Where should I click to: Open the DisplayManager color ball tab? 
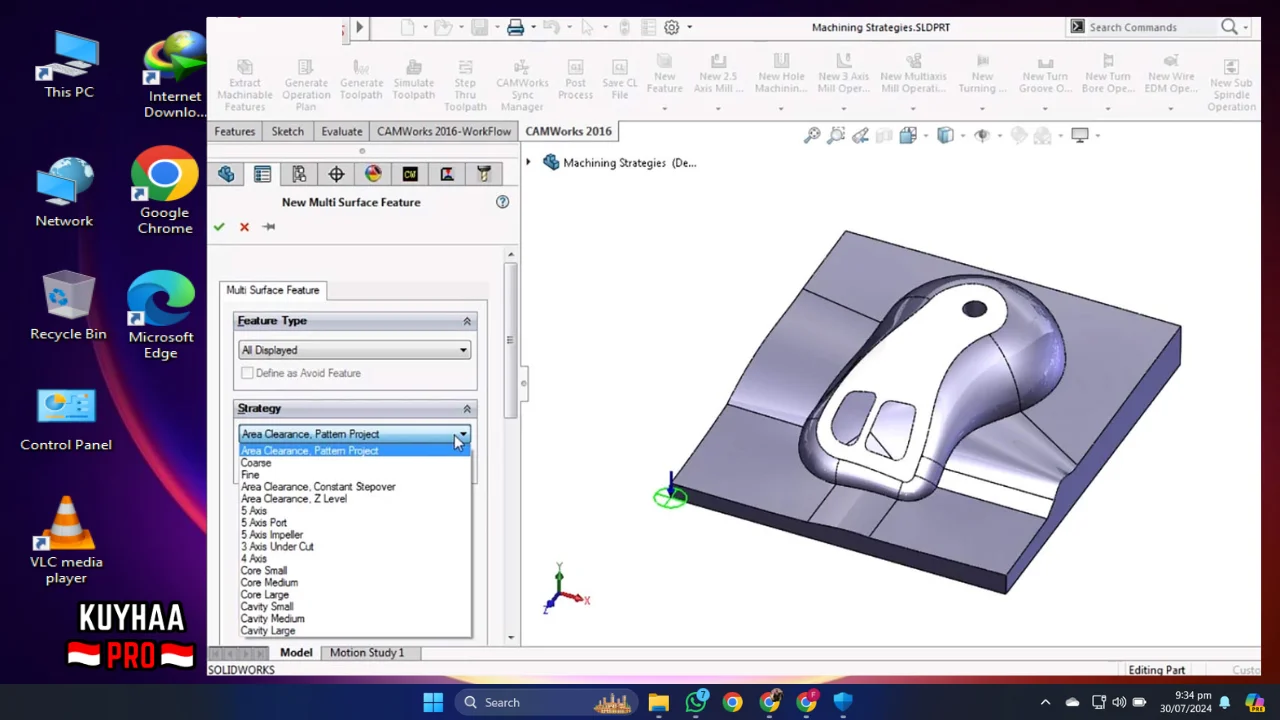pyautogui.click(x=373, y=174)
